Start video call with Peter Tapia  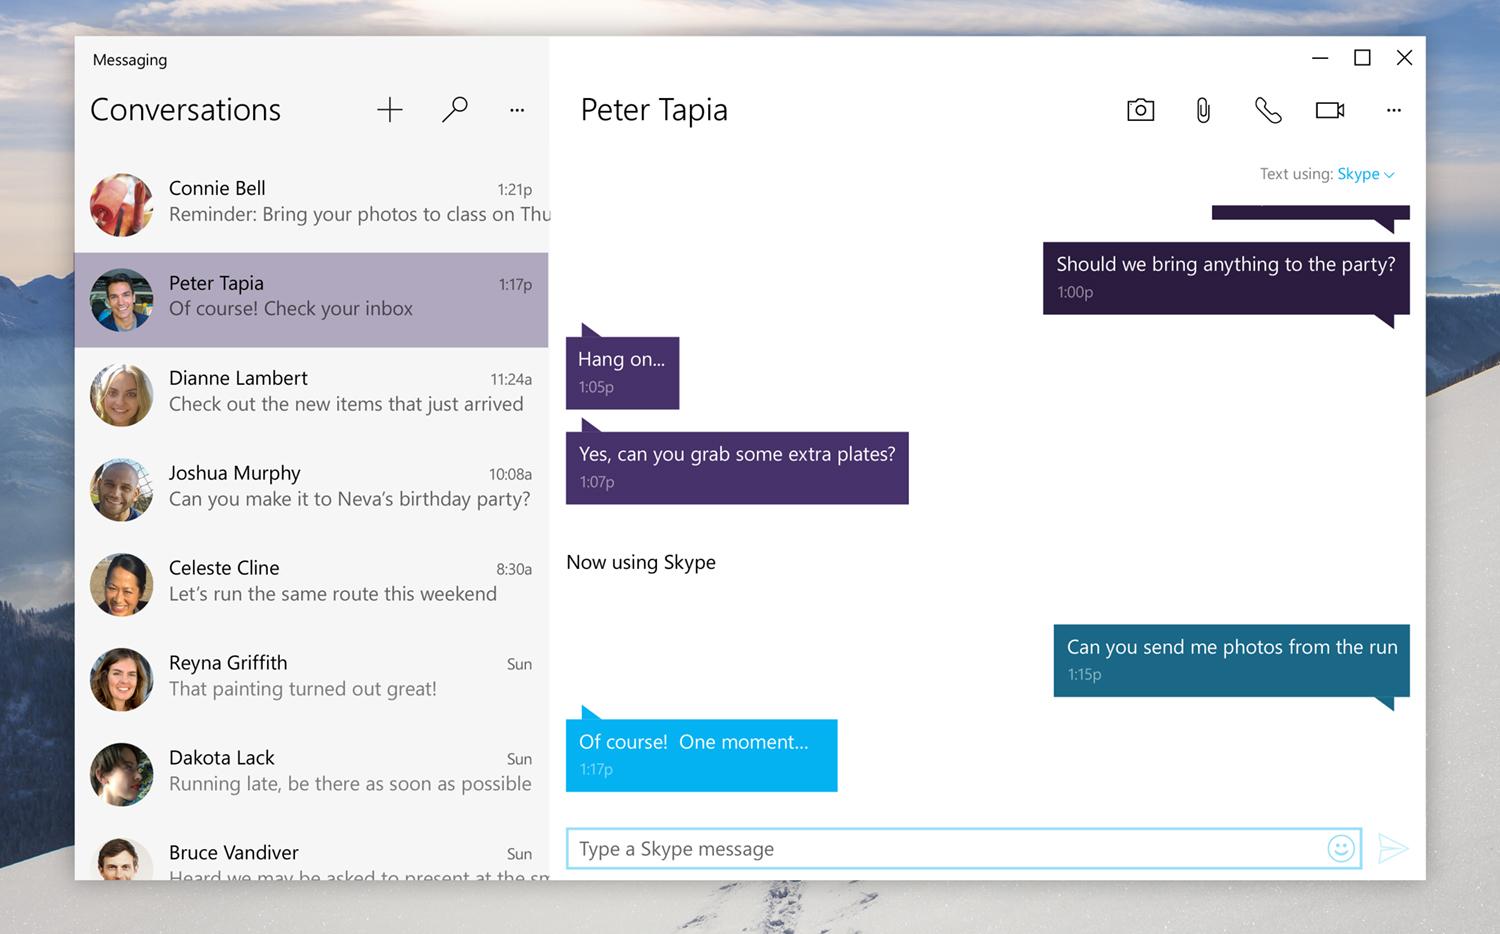[1330, 110]
